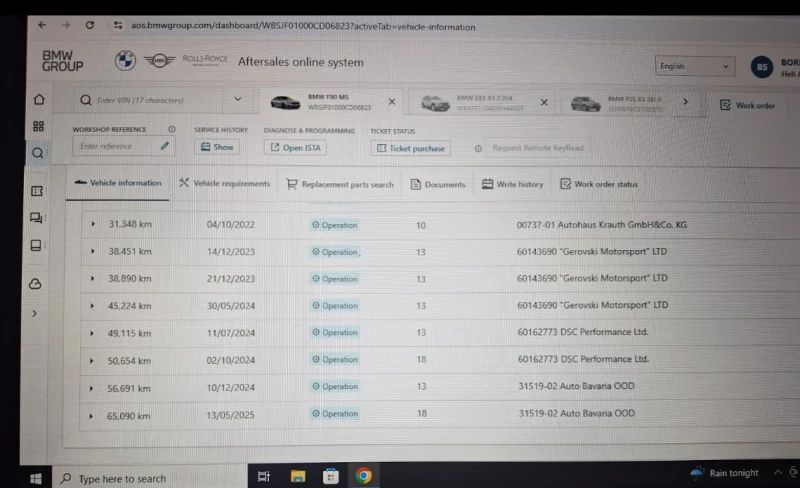Expand the 31,348 km service entry
Screen dimensions: 800x488
tap(93, 225)
